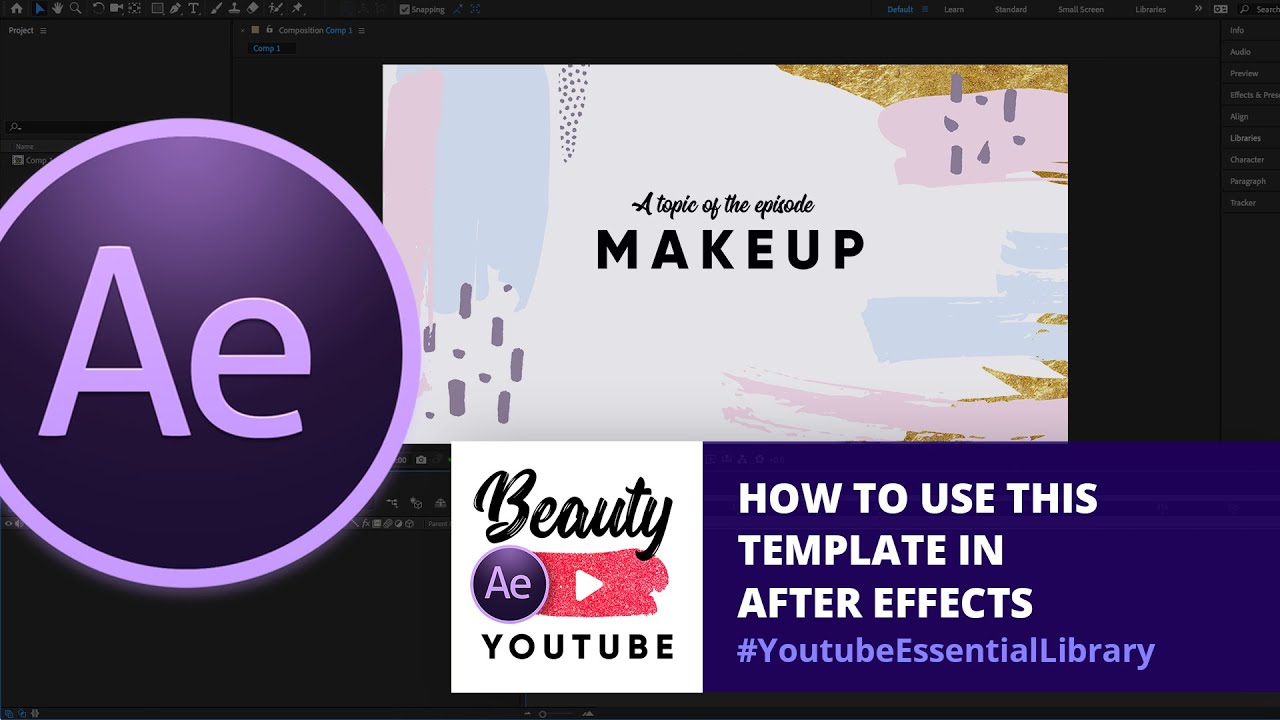The width and height of the screenshot is (1280, 720).
Task: Open the Align panel
Action: tap(1239, 117)
